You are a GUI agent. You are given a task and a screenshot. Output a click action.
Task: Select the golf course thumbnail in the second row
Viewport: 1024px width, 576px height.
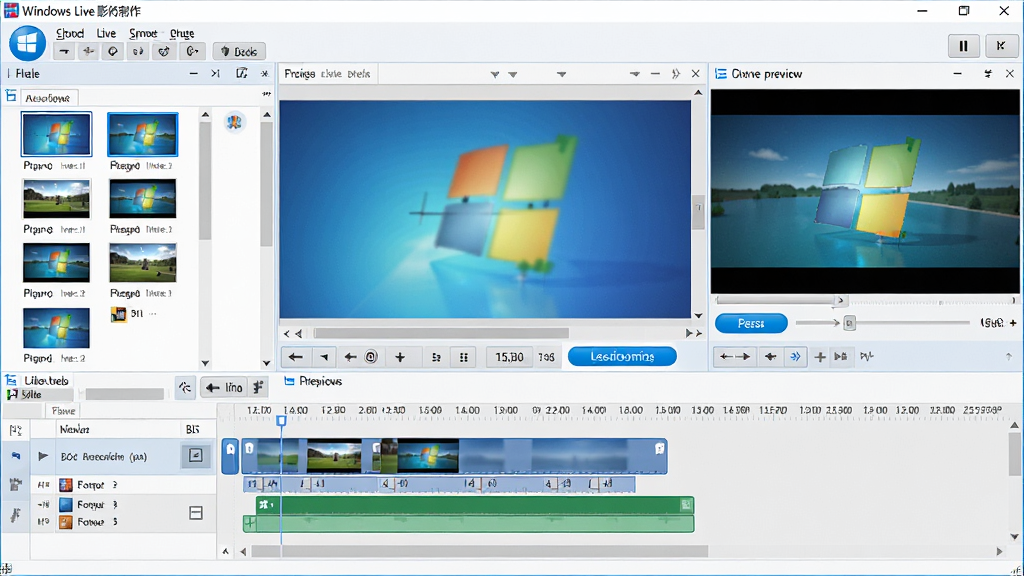click(x=56, y=199)
